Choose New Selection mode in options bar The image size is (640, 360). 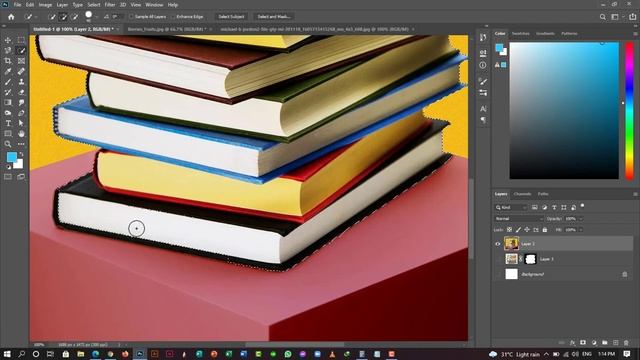pos(52,17)
